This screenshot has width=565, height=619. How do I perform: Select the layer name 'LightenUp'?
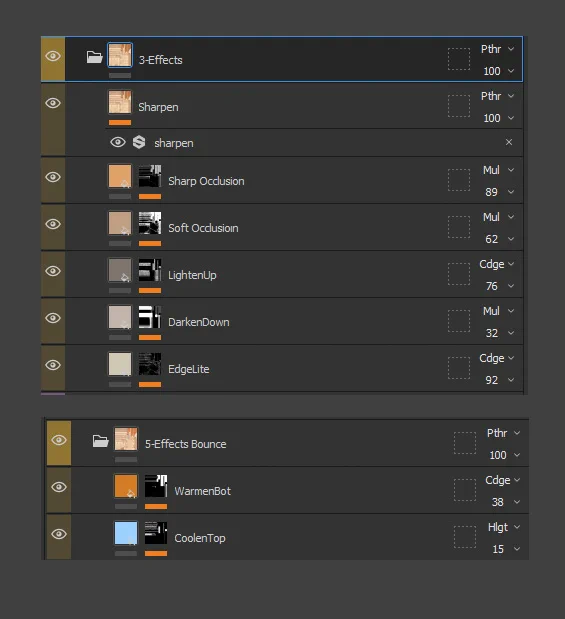[192, 275]
